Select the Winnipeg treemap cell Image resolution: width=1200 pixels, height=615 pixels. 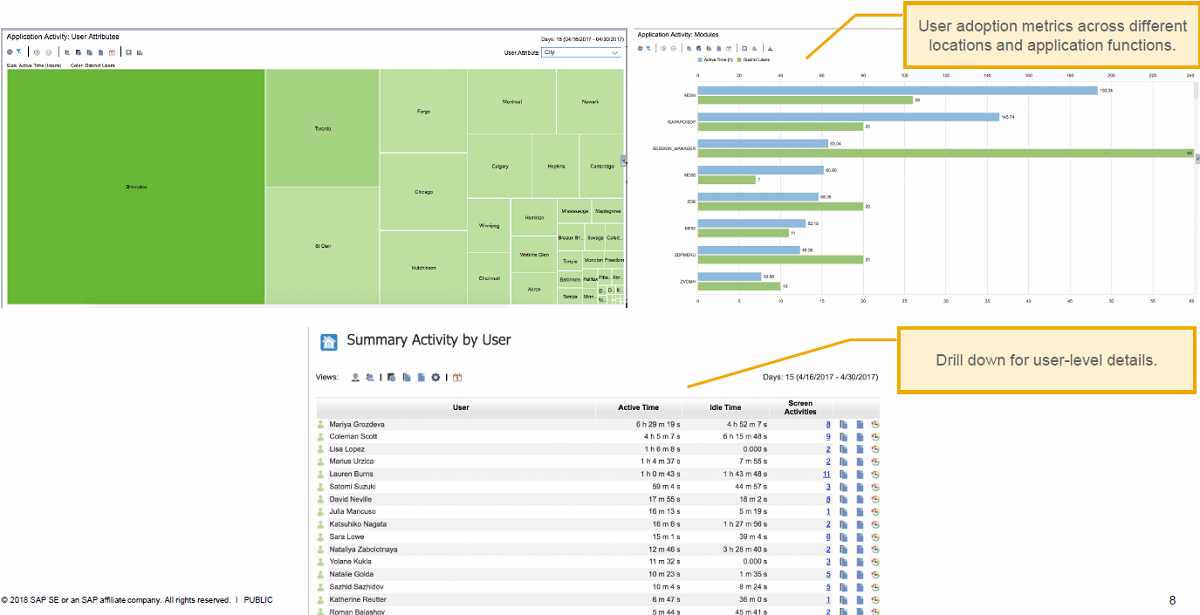click(489, 226)
